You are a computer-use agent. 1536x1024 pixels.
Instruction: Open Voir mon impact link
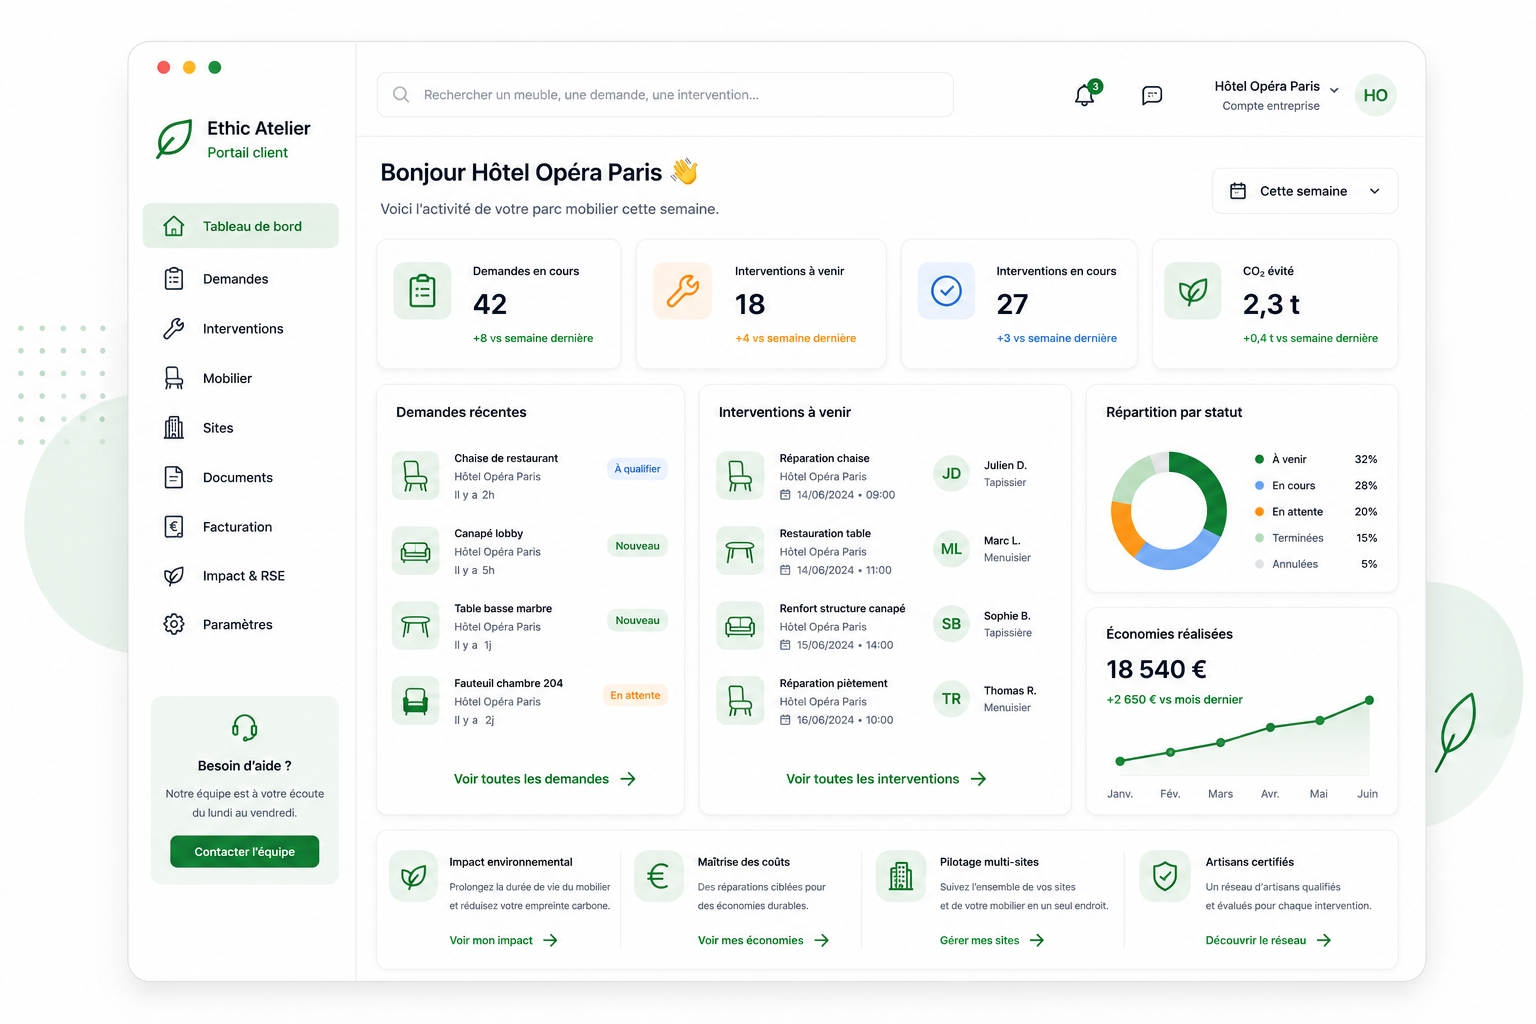pyautogui.click(x=503, y=940)
